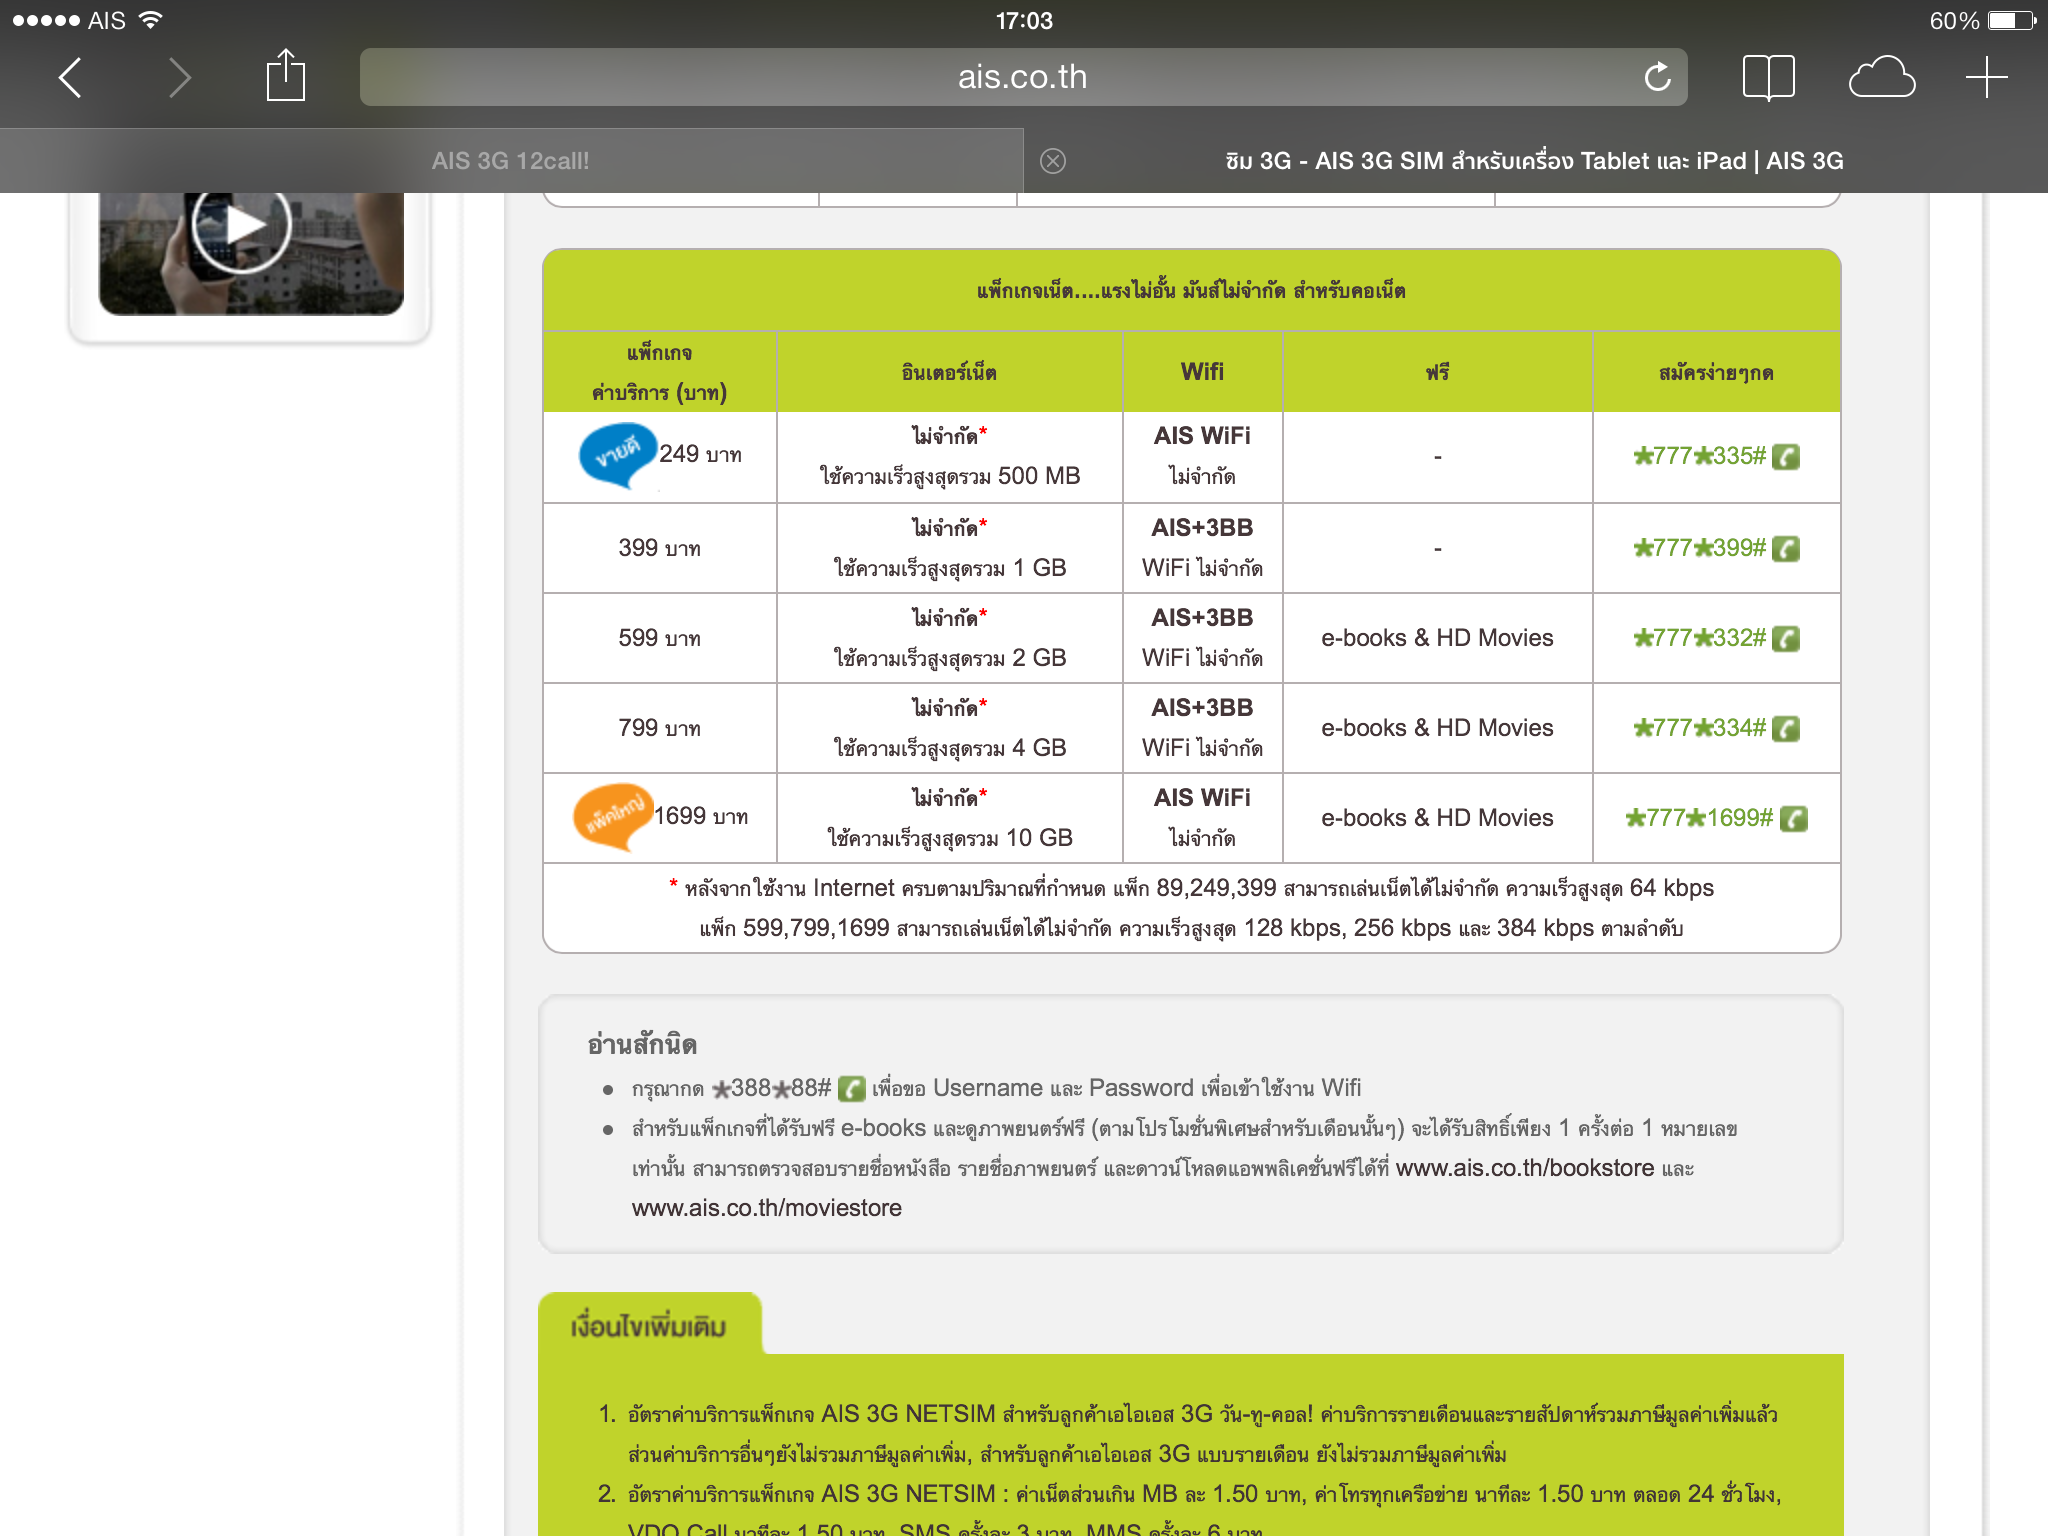Play the video thumbnail
This screenshot has width=2048, height=1536.
click(x=241, y=226)
